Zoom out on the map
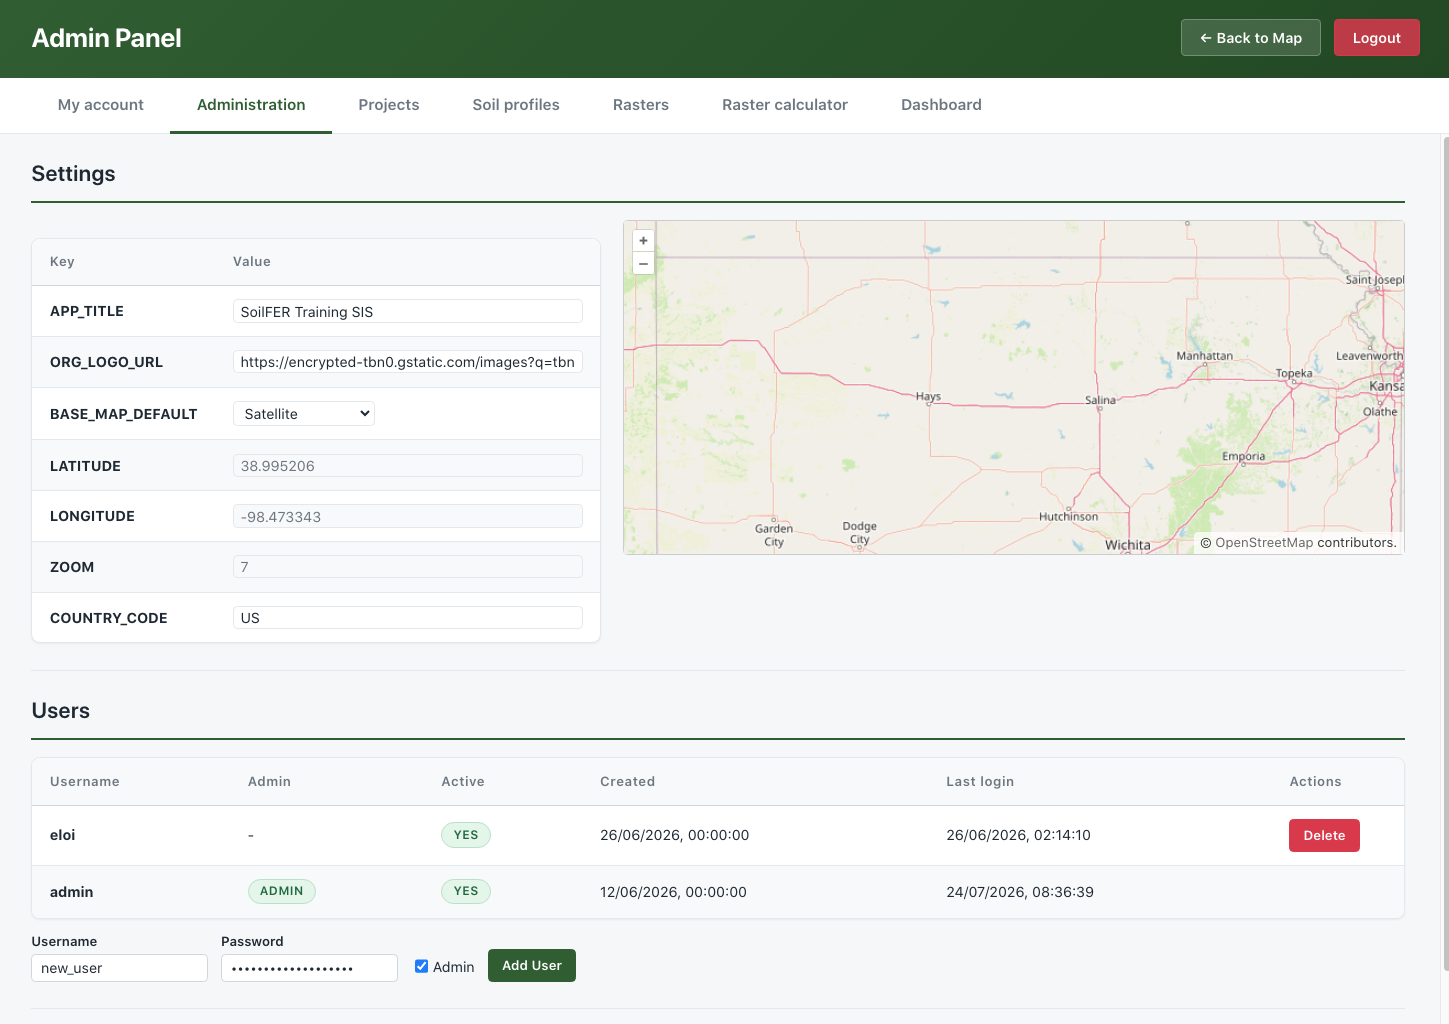The width and height of the screenshot is (1449, 1024). [643, 264]
